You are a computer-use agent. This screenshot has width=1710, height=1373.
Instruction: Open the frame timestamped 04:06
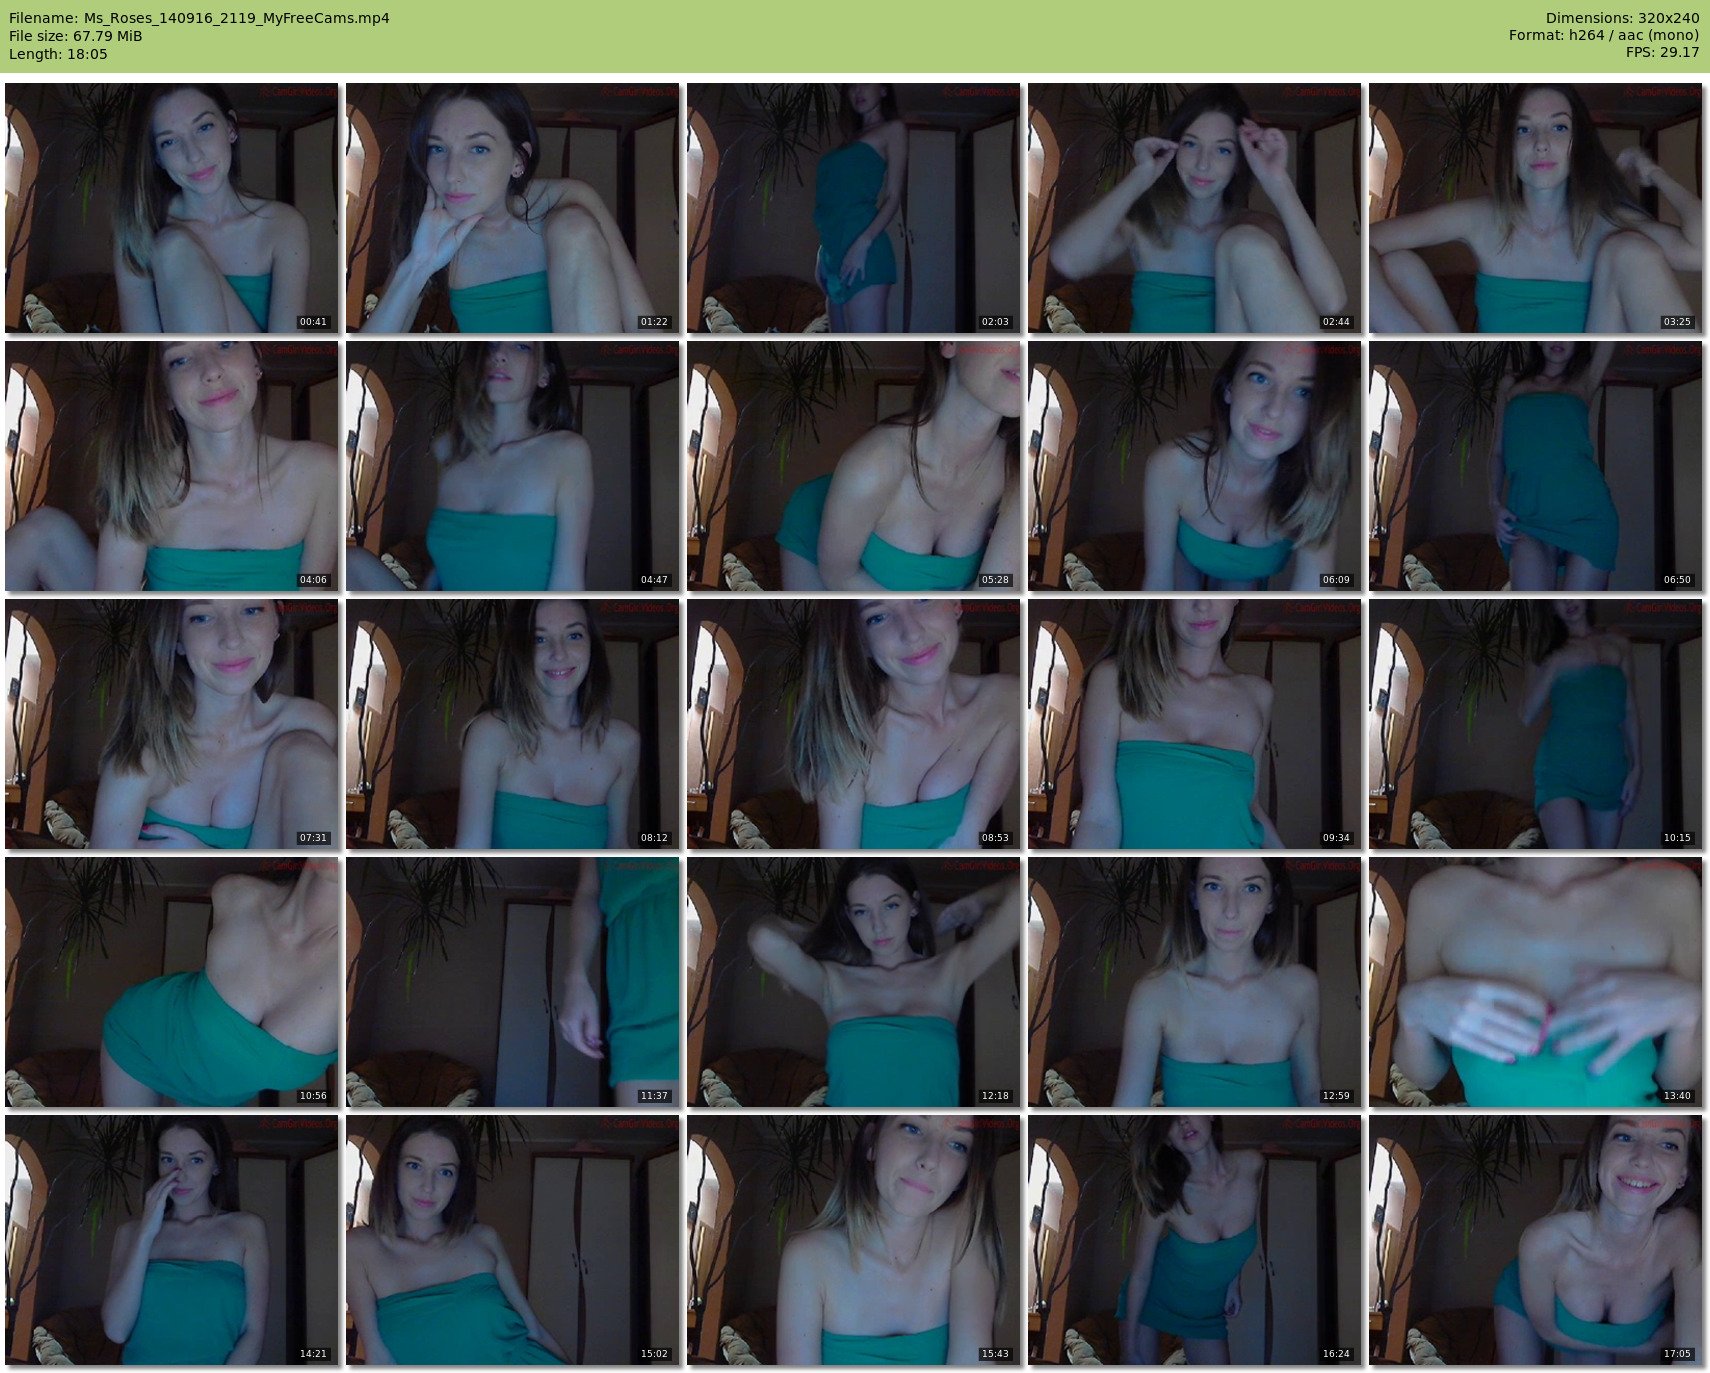171,466
